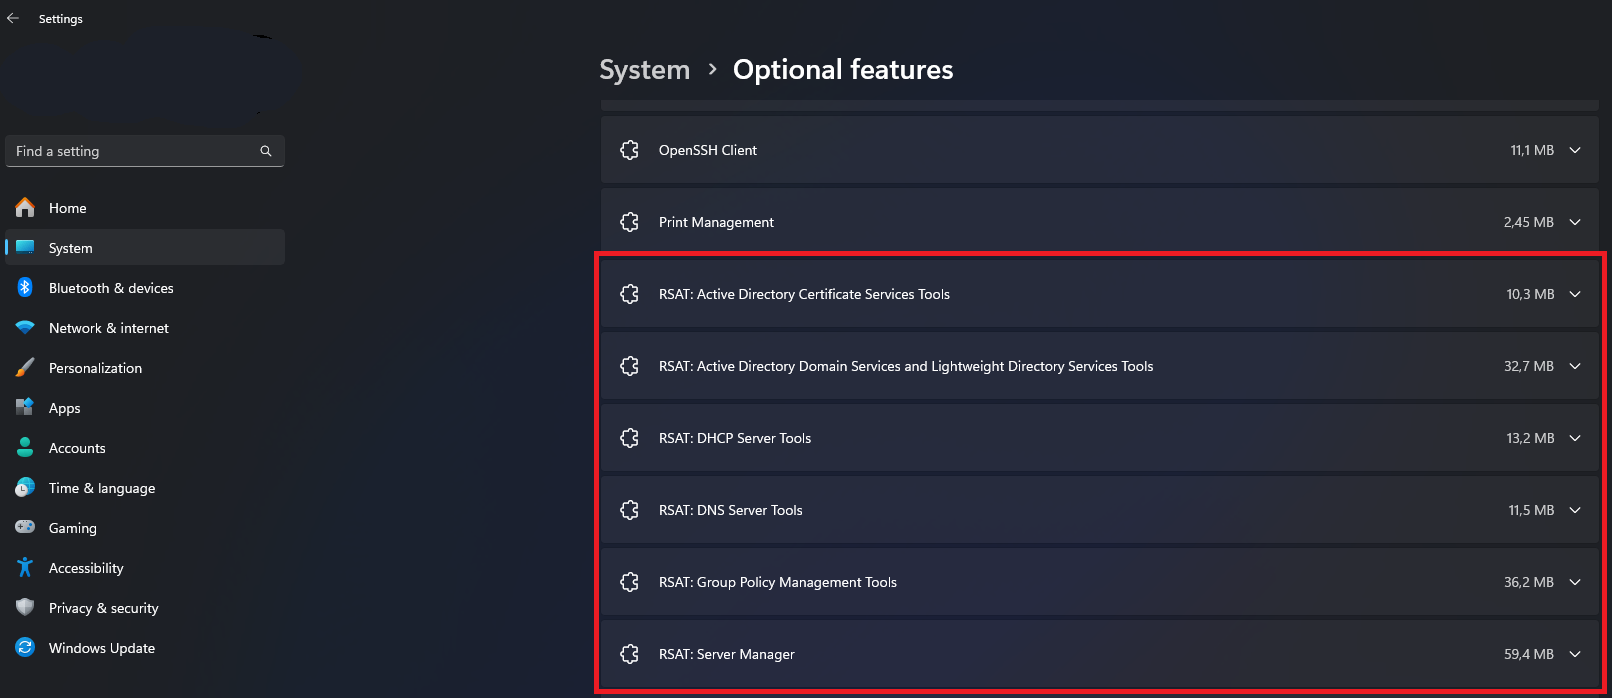This screenshot has height=698, width=1612.
Task: Click puzzle icon beside RSAT DNS Server Tools
Action: [x=629, y=510]
